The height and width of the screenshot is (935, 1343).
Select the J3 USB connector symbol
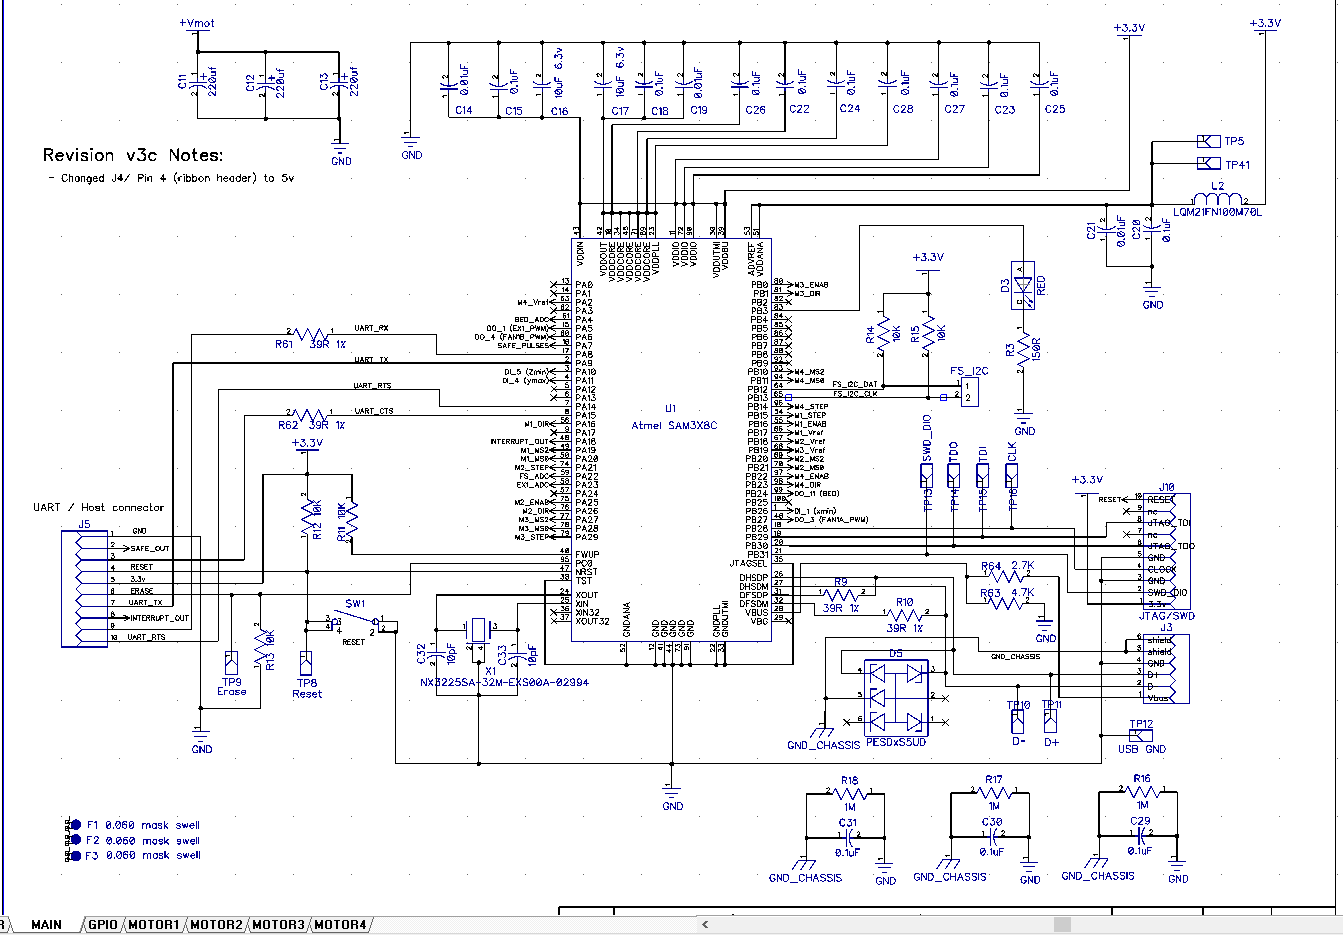(1166, 668)
